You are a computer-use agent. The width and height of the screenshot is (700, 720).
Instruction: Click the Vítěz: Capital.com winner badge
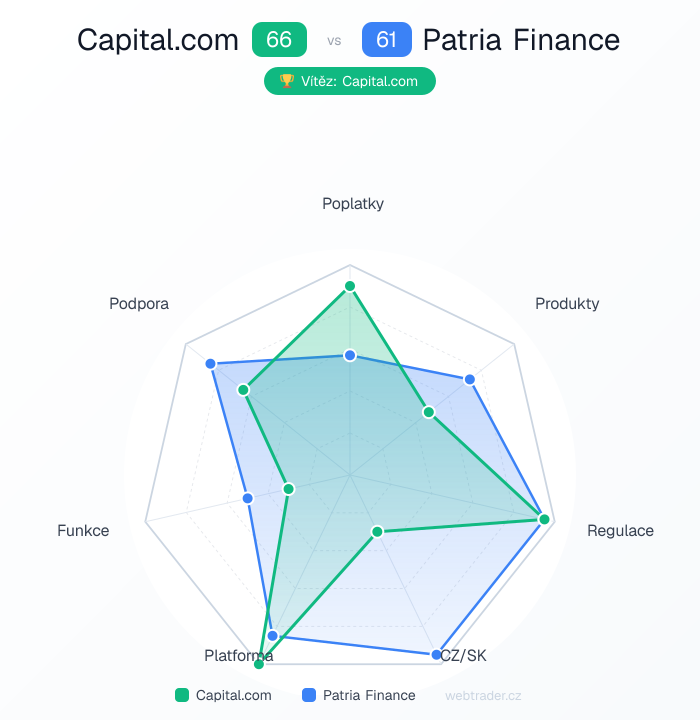click(349, 81)
